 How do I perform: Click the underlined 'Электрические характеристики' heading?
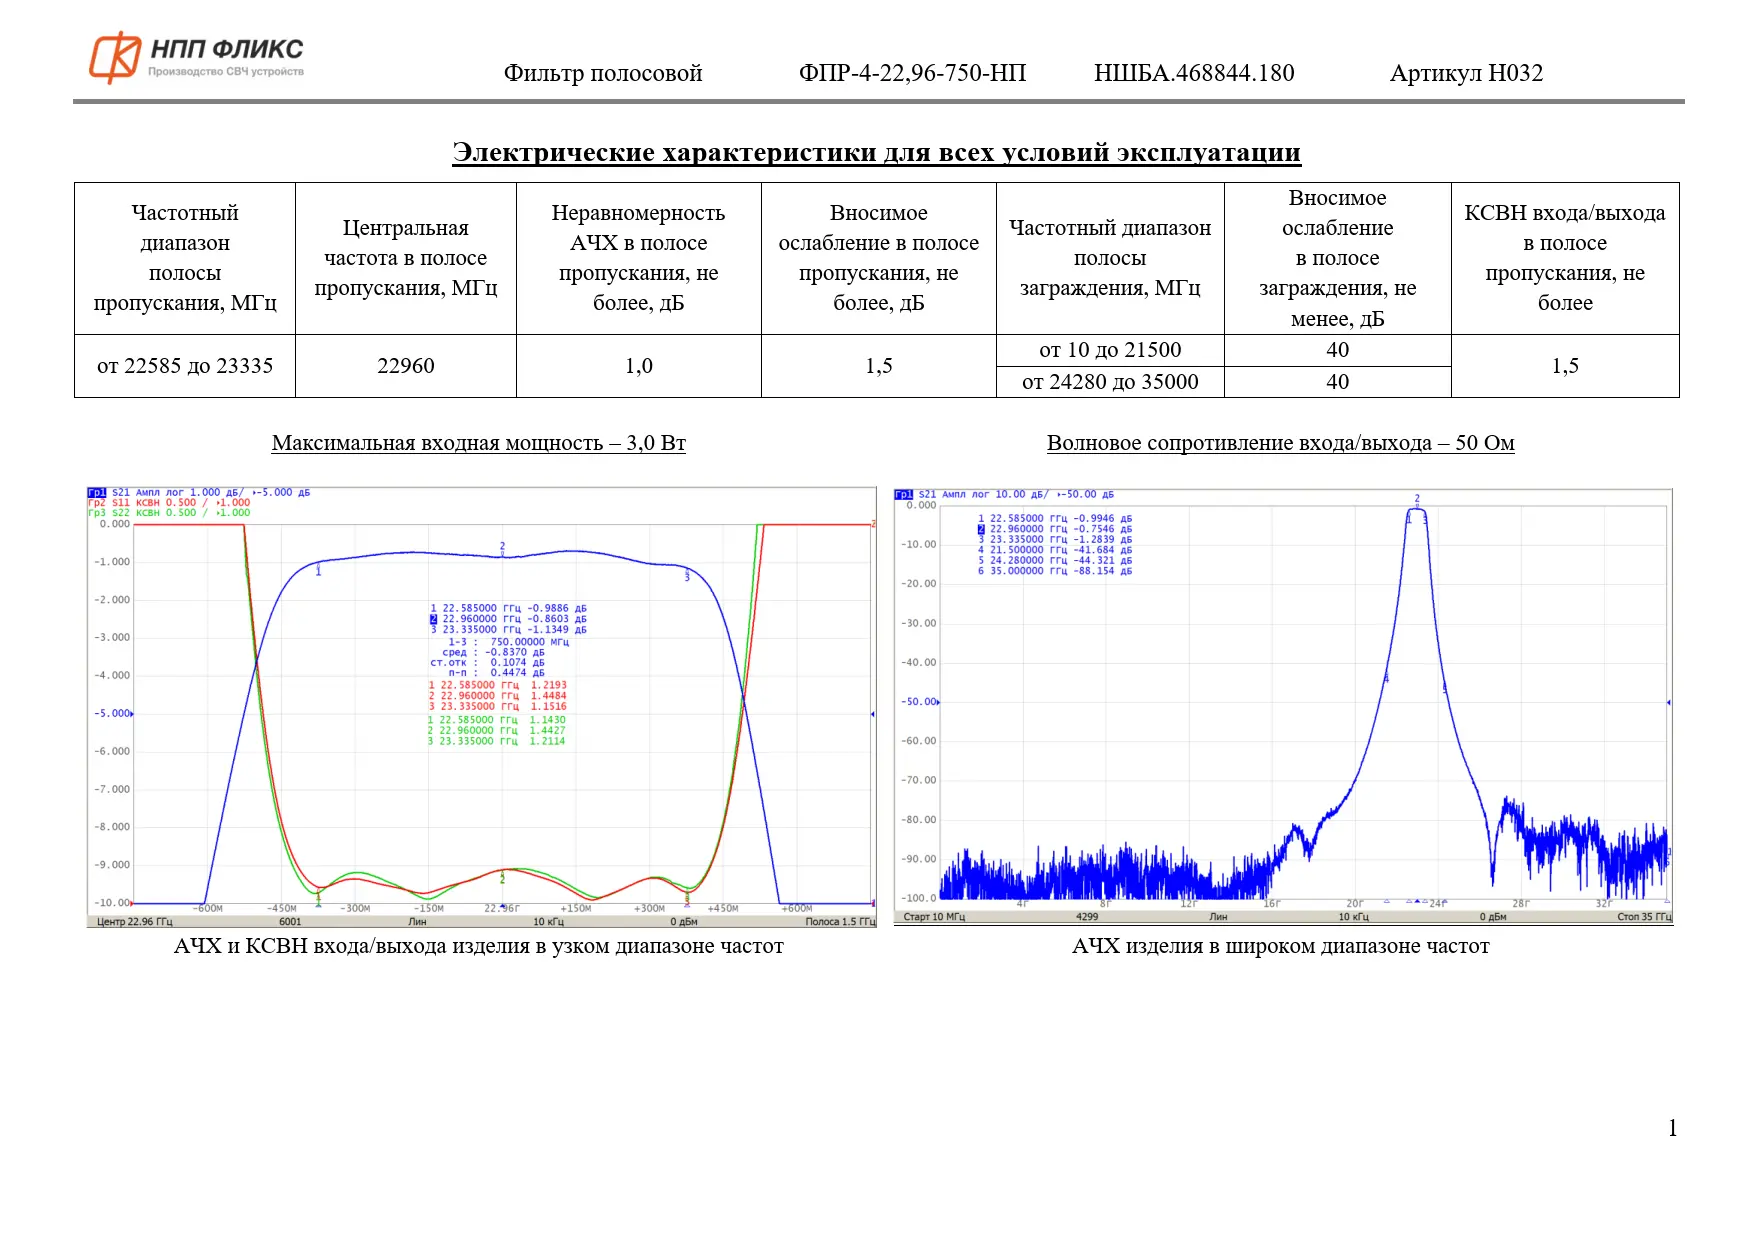876,153
